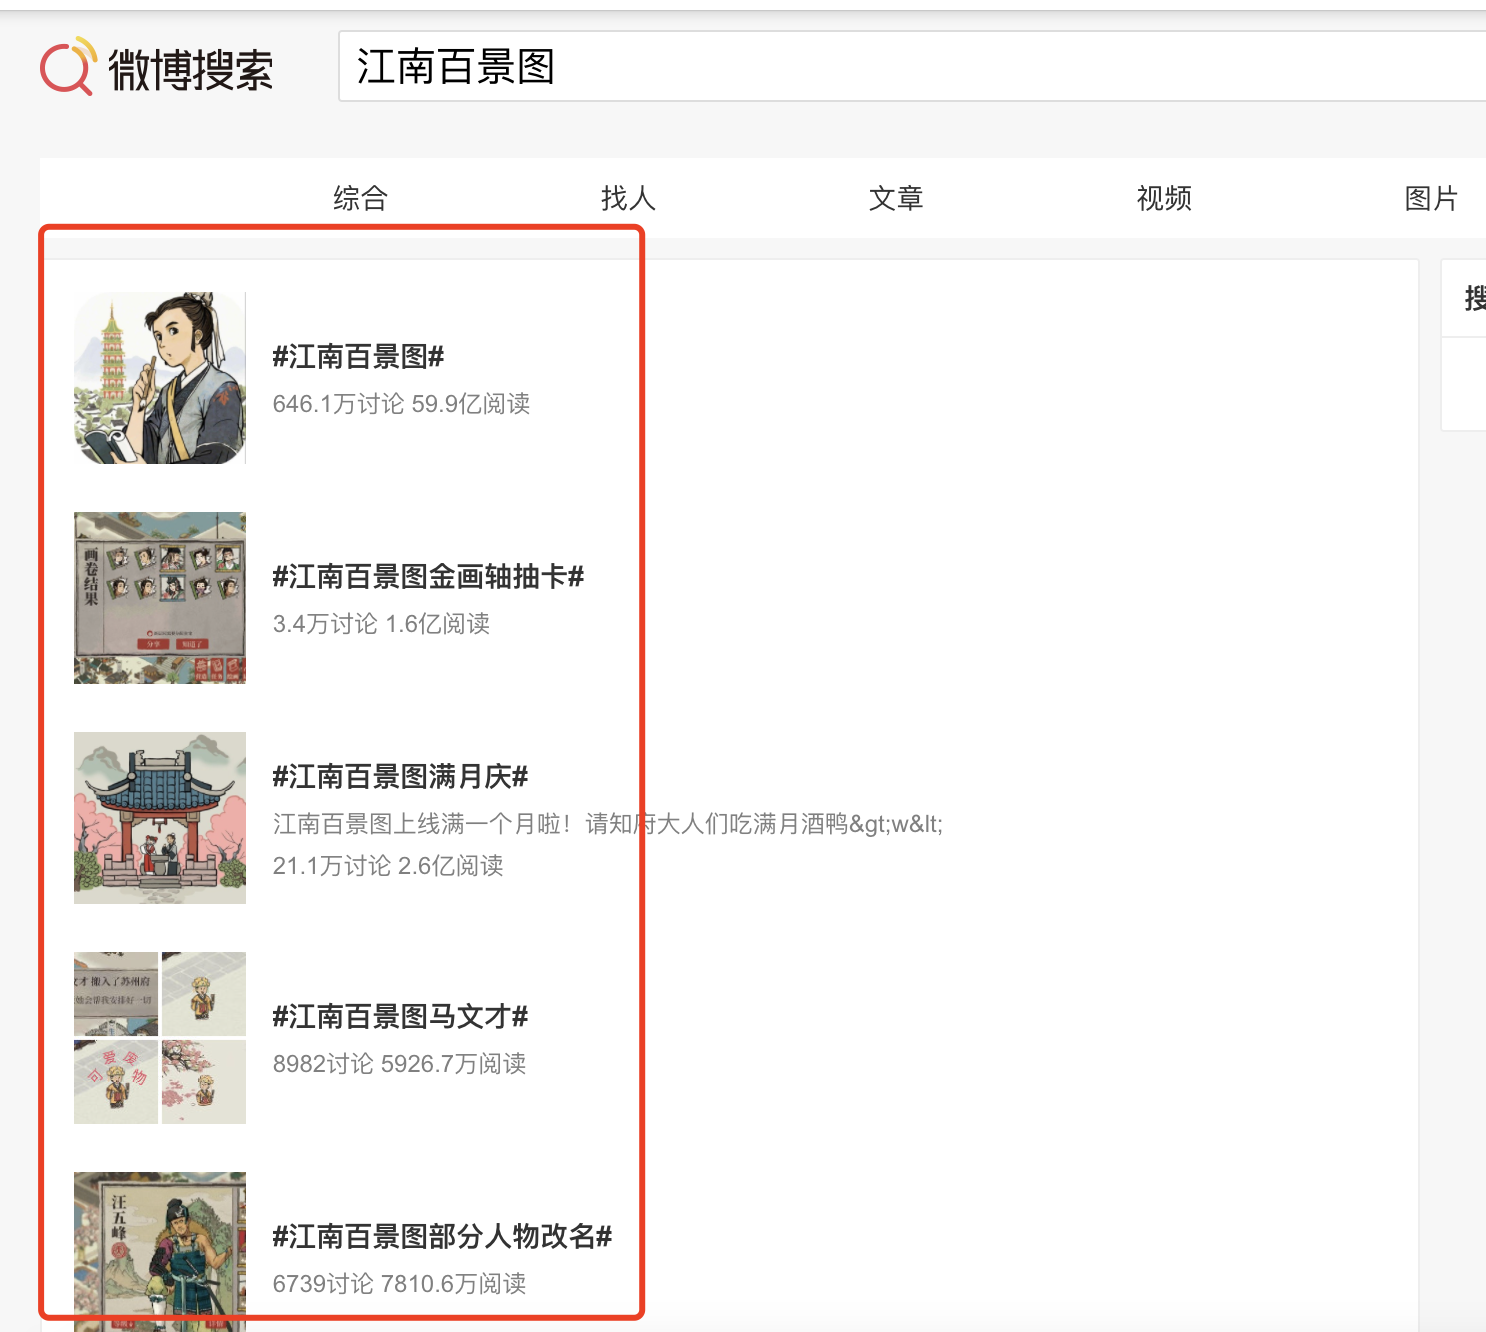The width and height of the screenshot is (1486, 1332).
Task: Switch to the 综合 tab
Action: (360, 198)
